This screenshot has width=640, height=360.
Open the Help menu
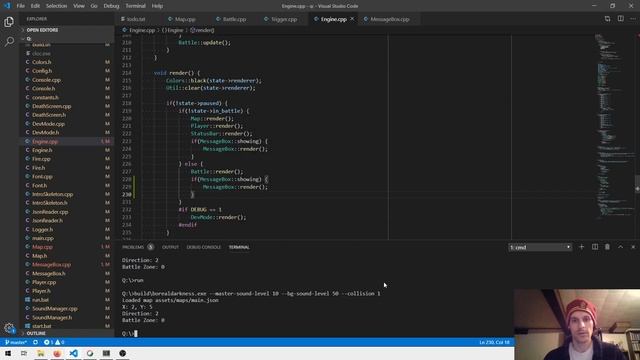pyautogui.click(x=157, y=6)
